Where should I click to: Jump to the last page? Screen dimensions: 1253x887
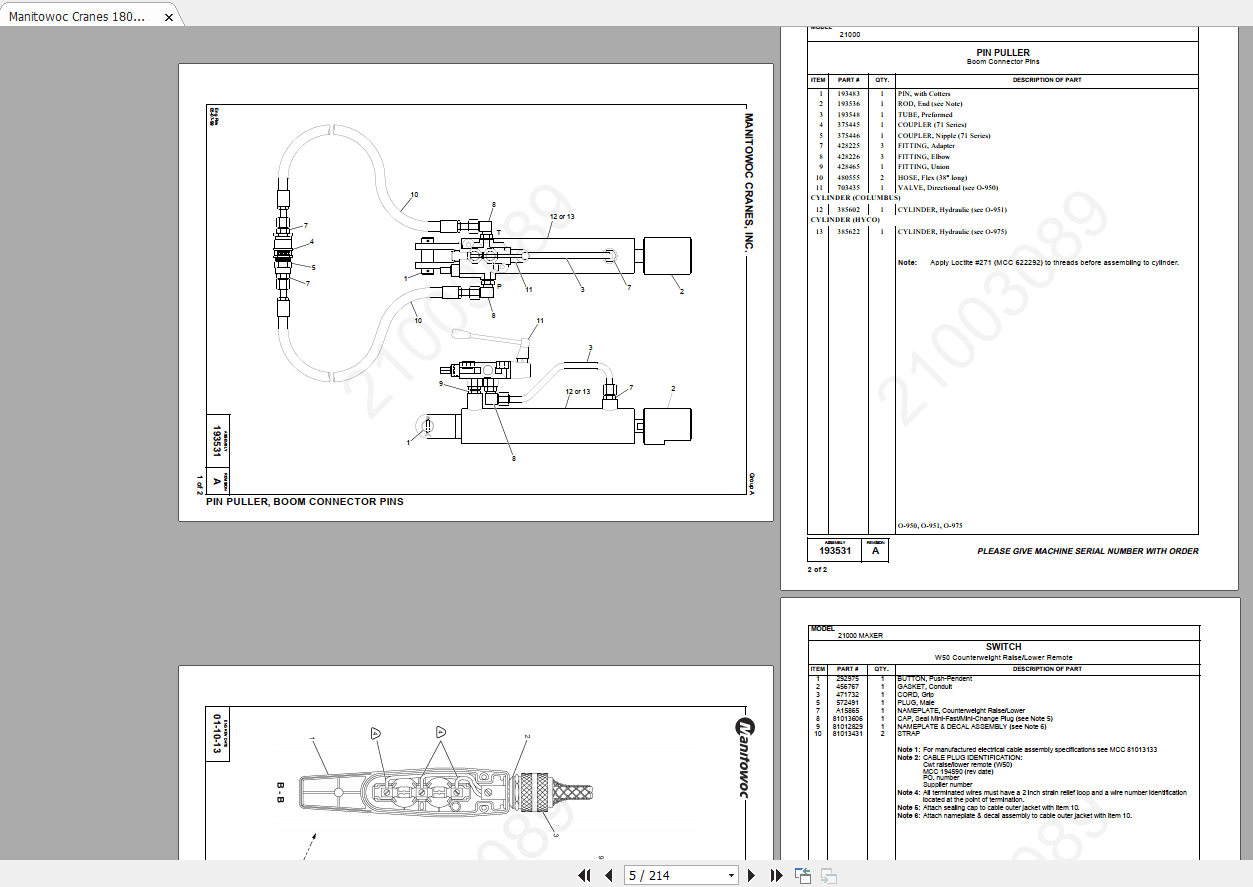pyautogui.click(x=776, y=876)
